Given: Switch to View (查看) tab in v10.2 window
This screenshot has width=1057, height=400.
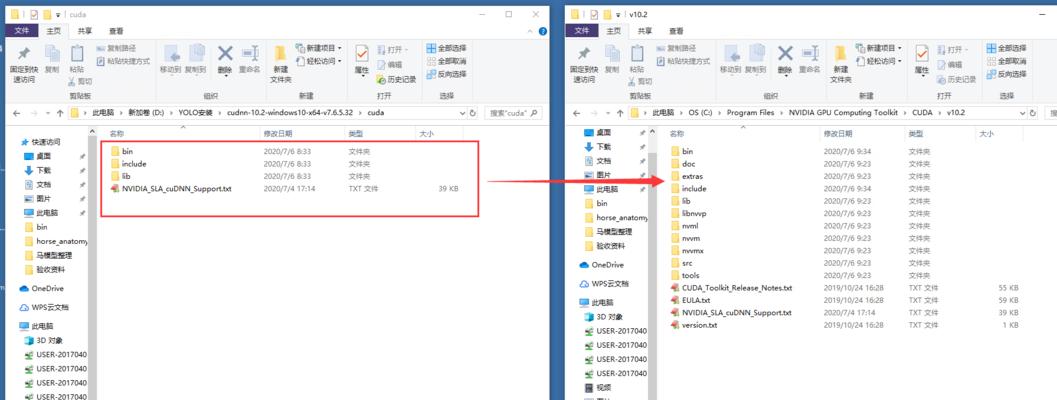Looking at the screenshot, I should (676, 31).
